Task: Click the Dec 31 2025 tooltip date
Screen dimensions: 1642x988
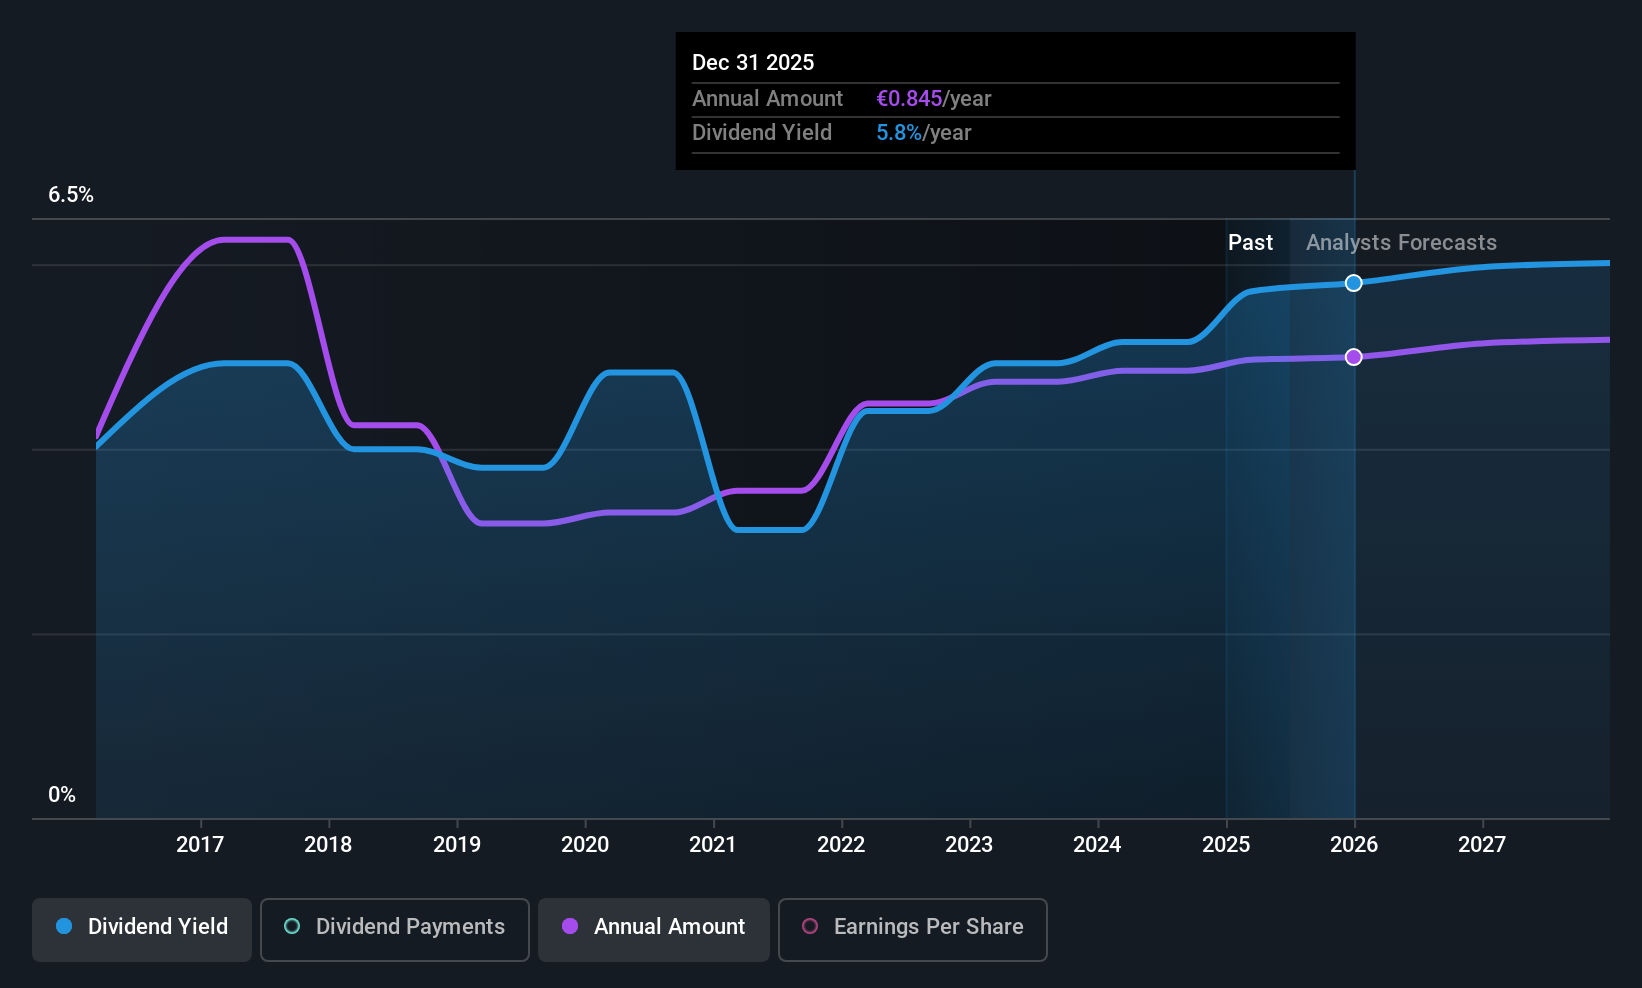Action: click(x=753, y=62)
